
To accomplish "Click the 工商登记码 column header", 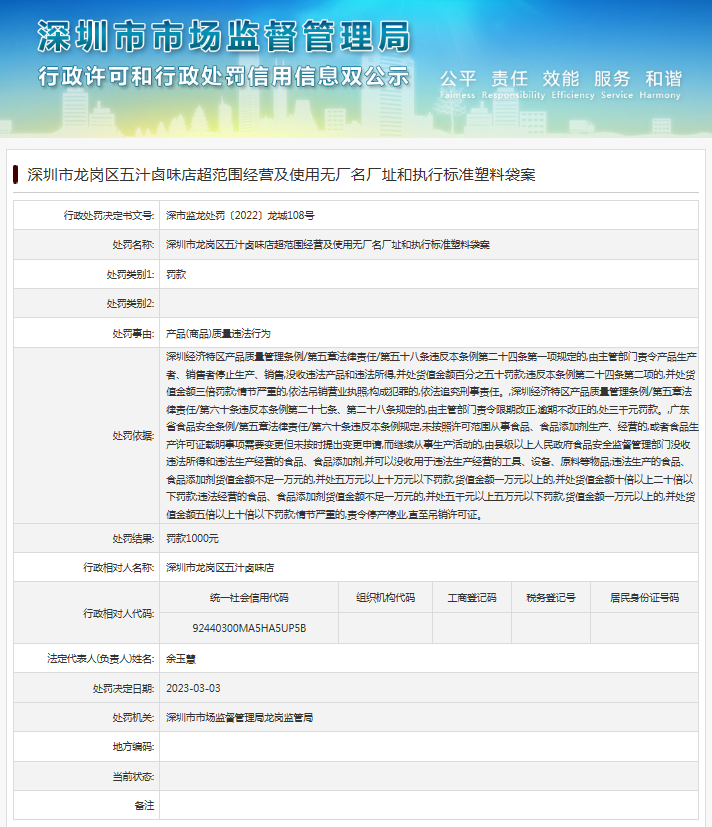I will click(x=472, y=598).
